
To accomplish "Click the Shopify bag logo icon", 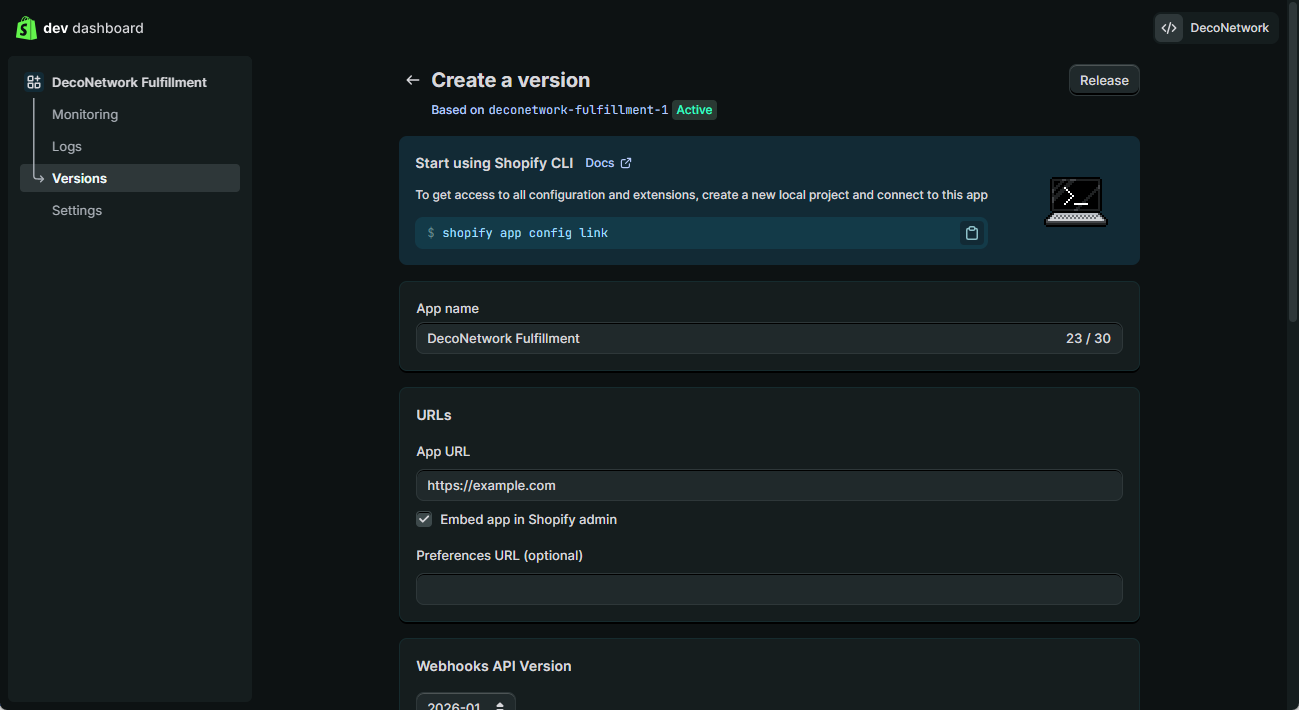I will pyautogui.click(x=26, y=28).
